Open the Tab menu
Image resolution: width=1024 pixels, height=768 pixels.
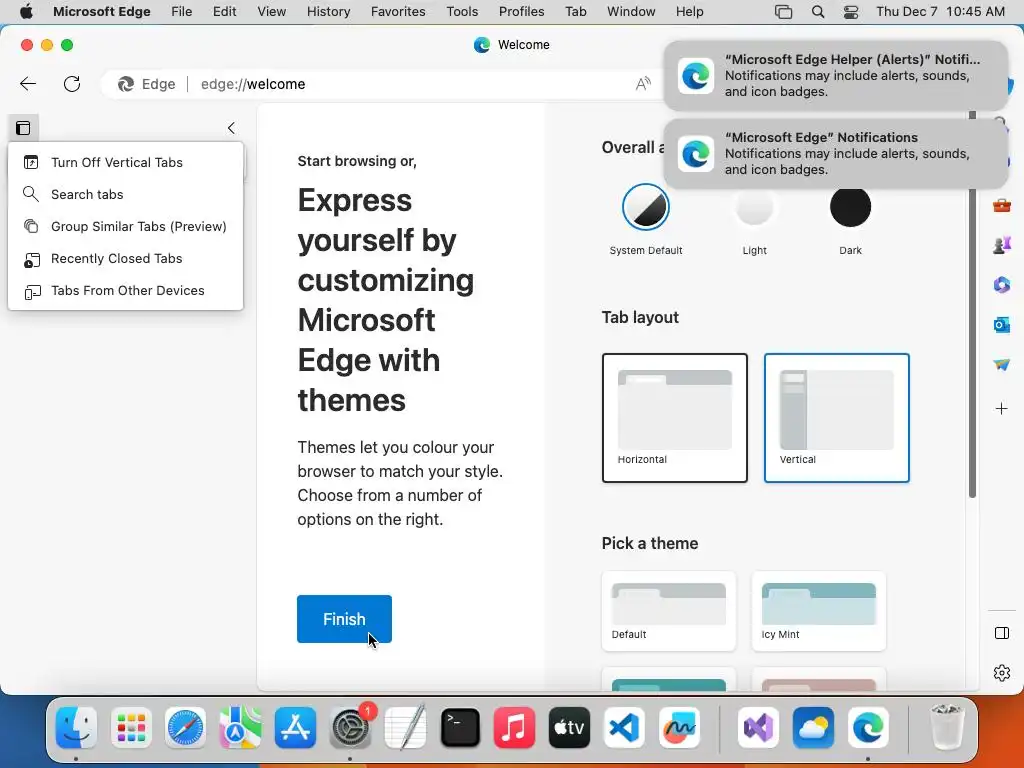(575, 12)
